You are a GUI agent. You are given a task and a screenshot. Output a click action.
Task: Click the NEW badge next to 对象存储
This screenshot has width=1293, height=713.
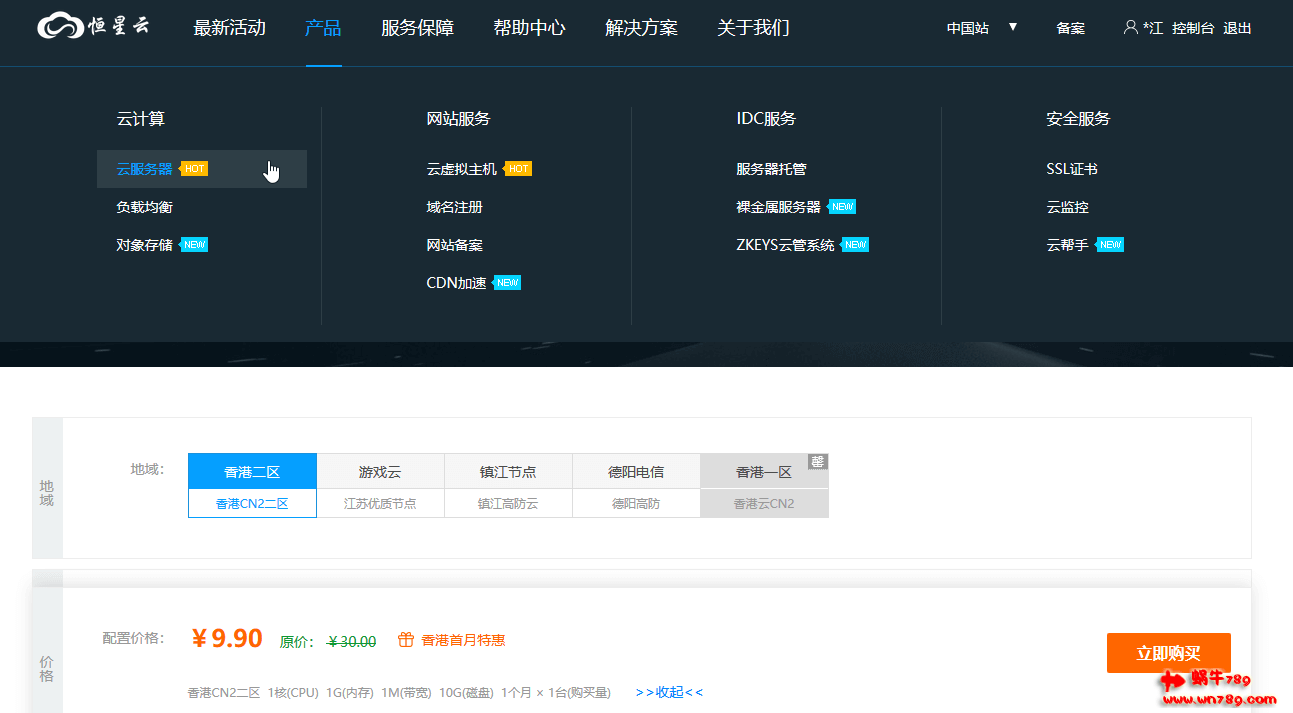(194, 245)
